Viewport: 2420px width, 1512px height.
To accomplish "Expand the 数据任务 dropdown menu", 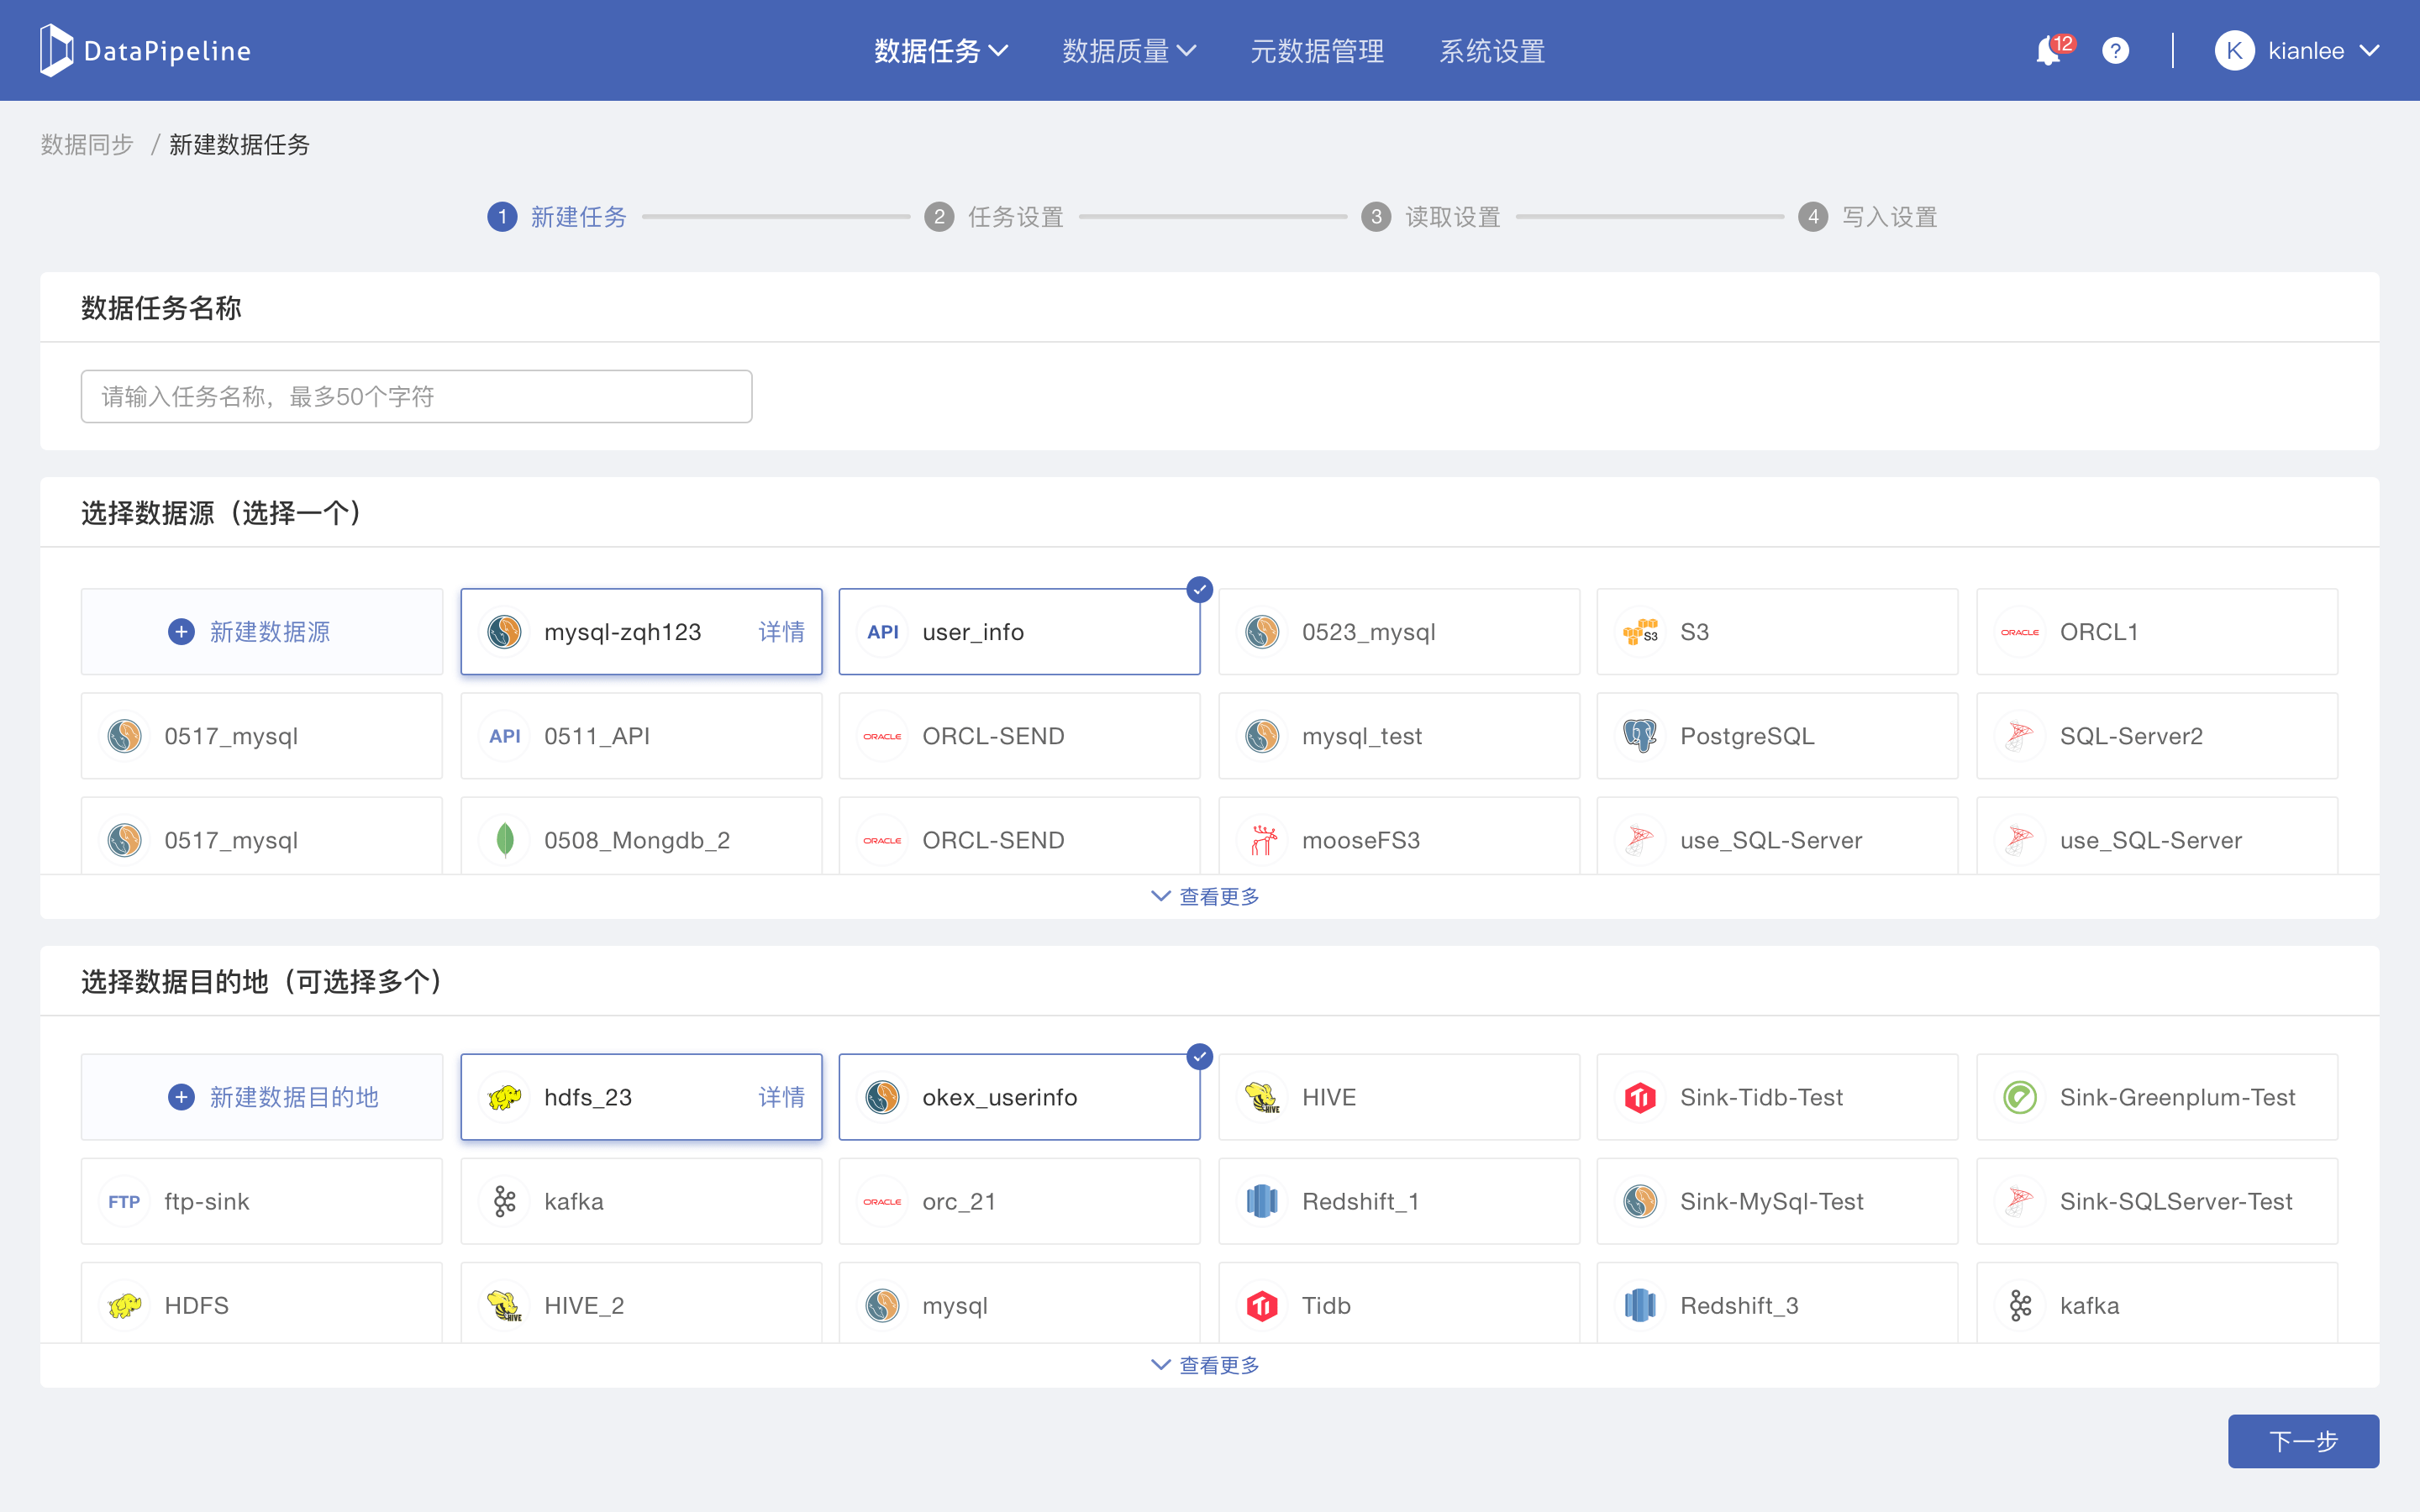I will pyautogui.click(x=940, y=51).
